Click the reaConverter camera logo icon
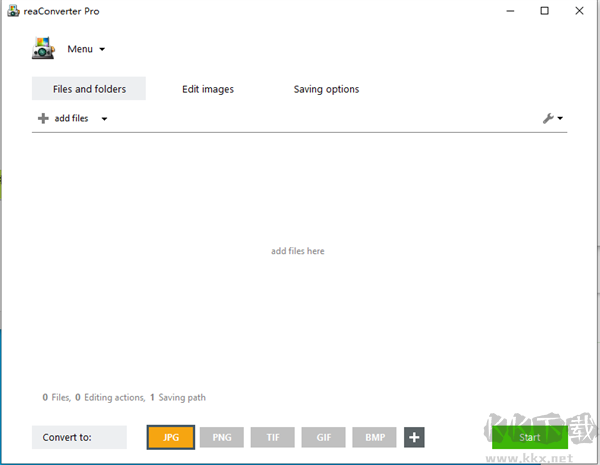 [43, 48]
